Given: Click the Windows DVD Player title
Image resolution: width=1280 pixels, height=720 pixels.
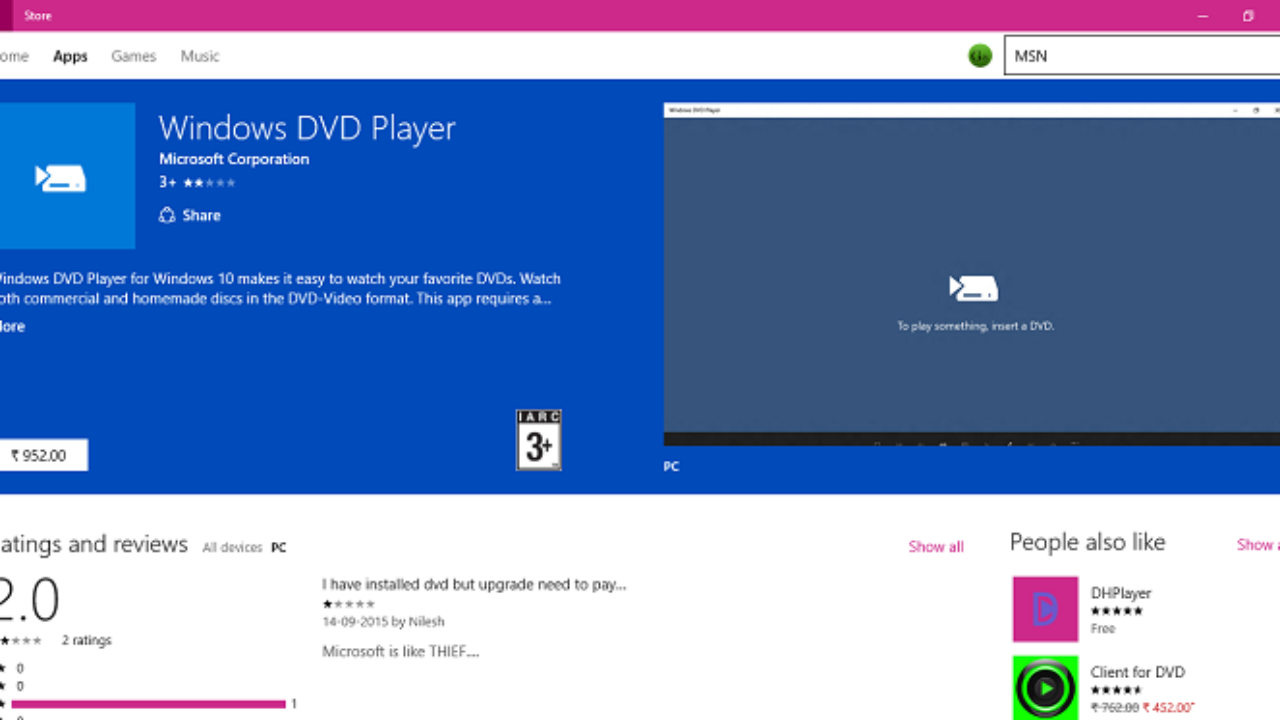Looking at the screenshot, I should pos(307,128).
